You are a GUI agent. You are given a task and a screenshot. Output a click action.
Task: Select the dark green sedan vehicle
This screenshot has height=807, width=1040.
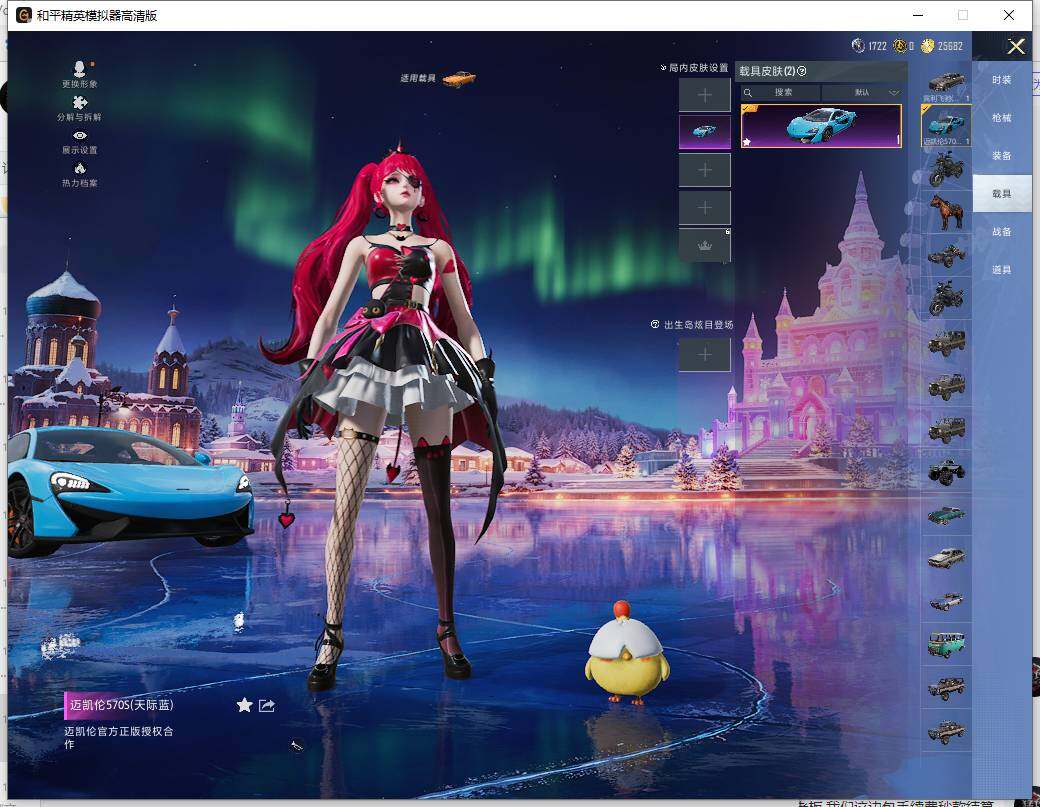[946, 515]
